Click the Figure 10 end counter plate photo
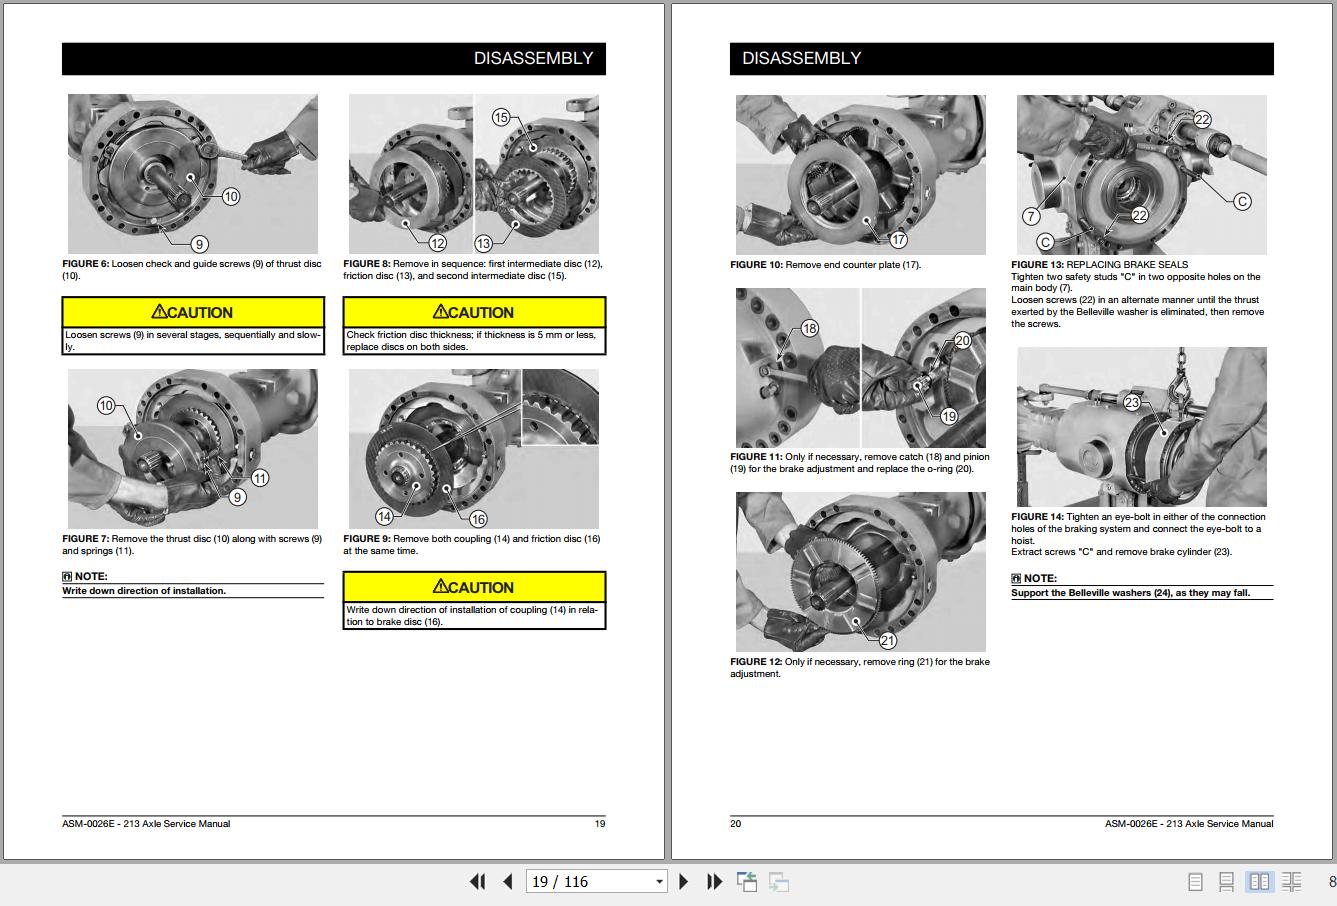This screenshot has width=1337, height=906. click(861, 175)
